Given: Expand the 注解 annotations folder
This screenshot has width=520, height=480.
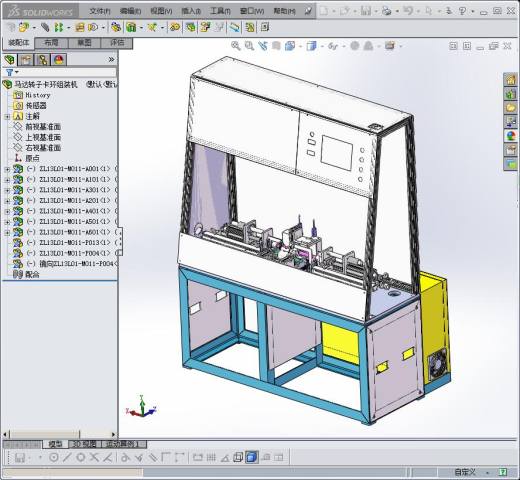Looking at the screenshot, I should [x=7, y=117].
